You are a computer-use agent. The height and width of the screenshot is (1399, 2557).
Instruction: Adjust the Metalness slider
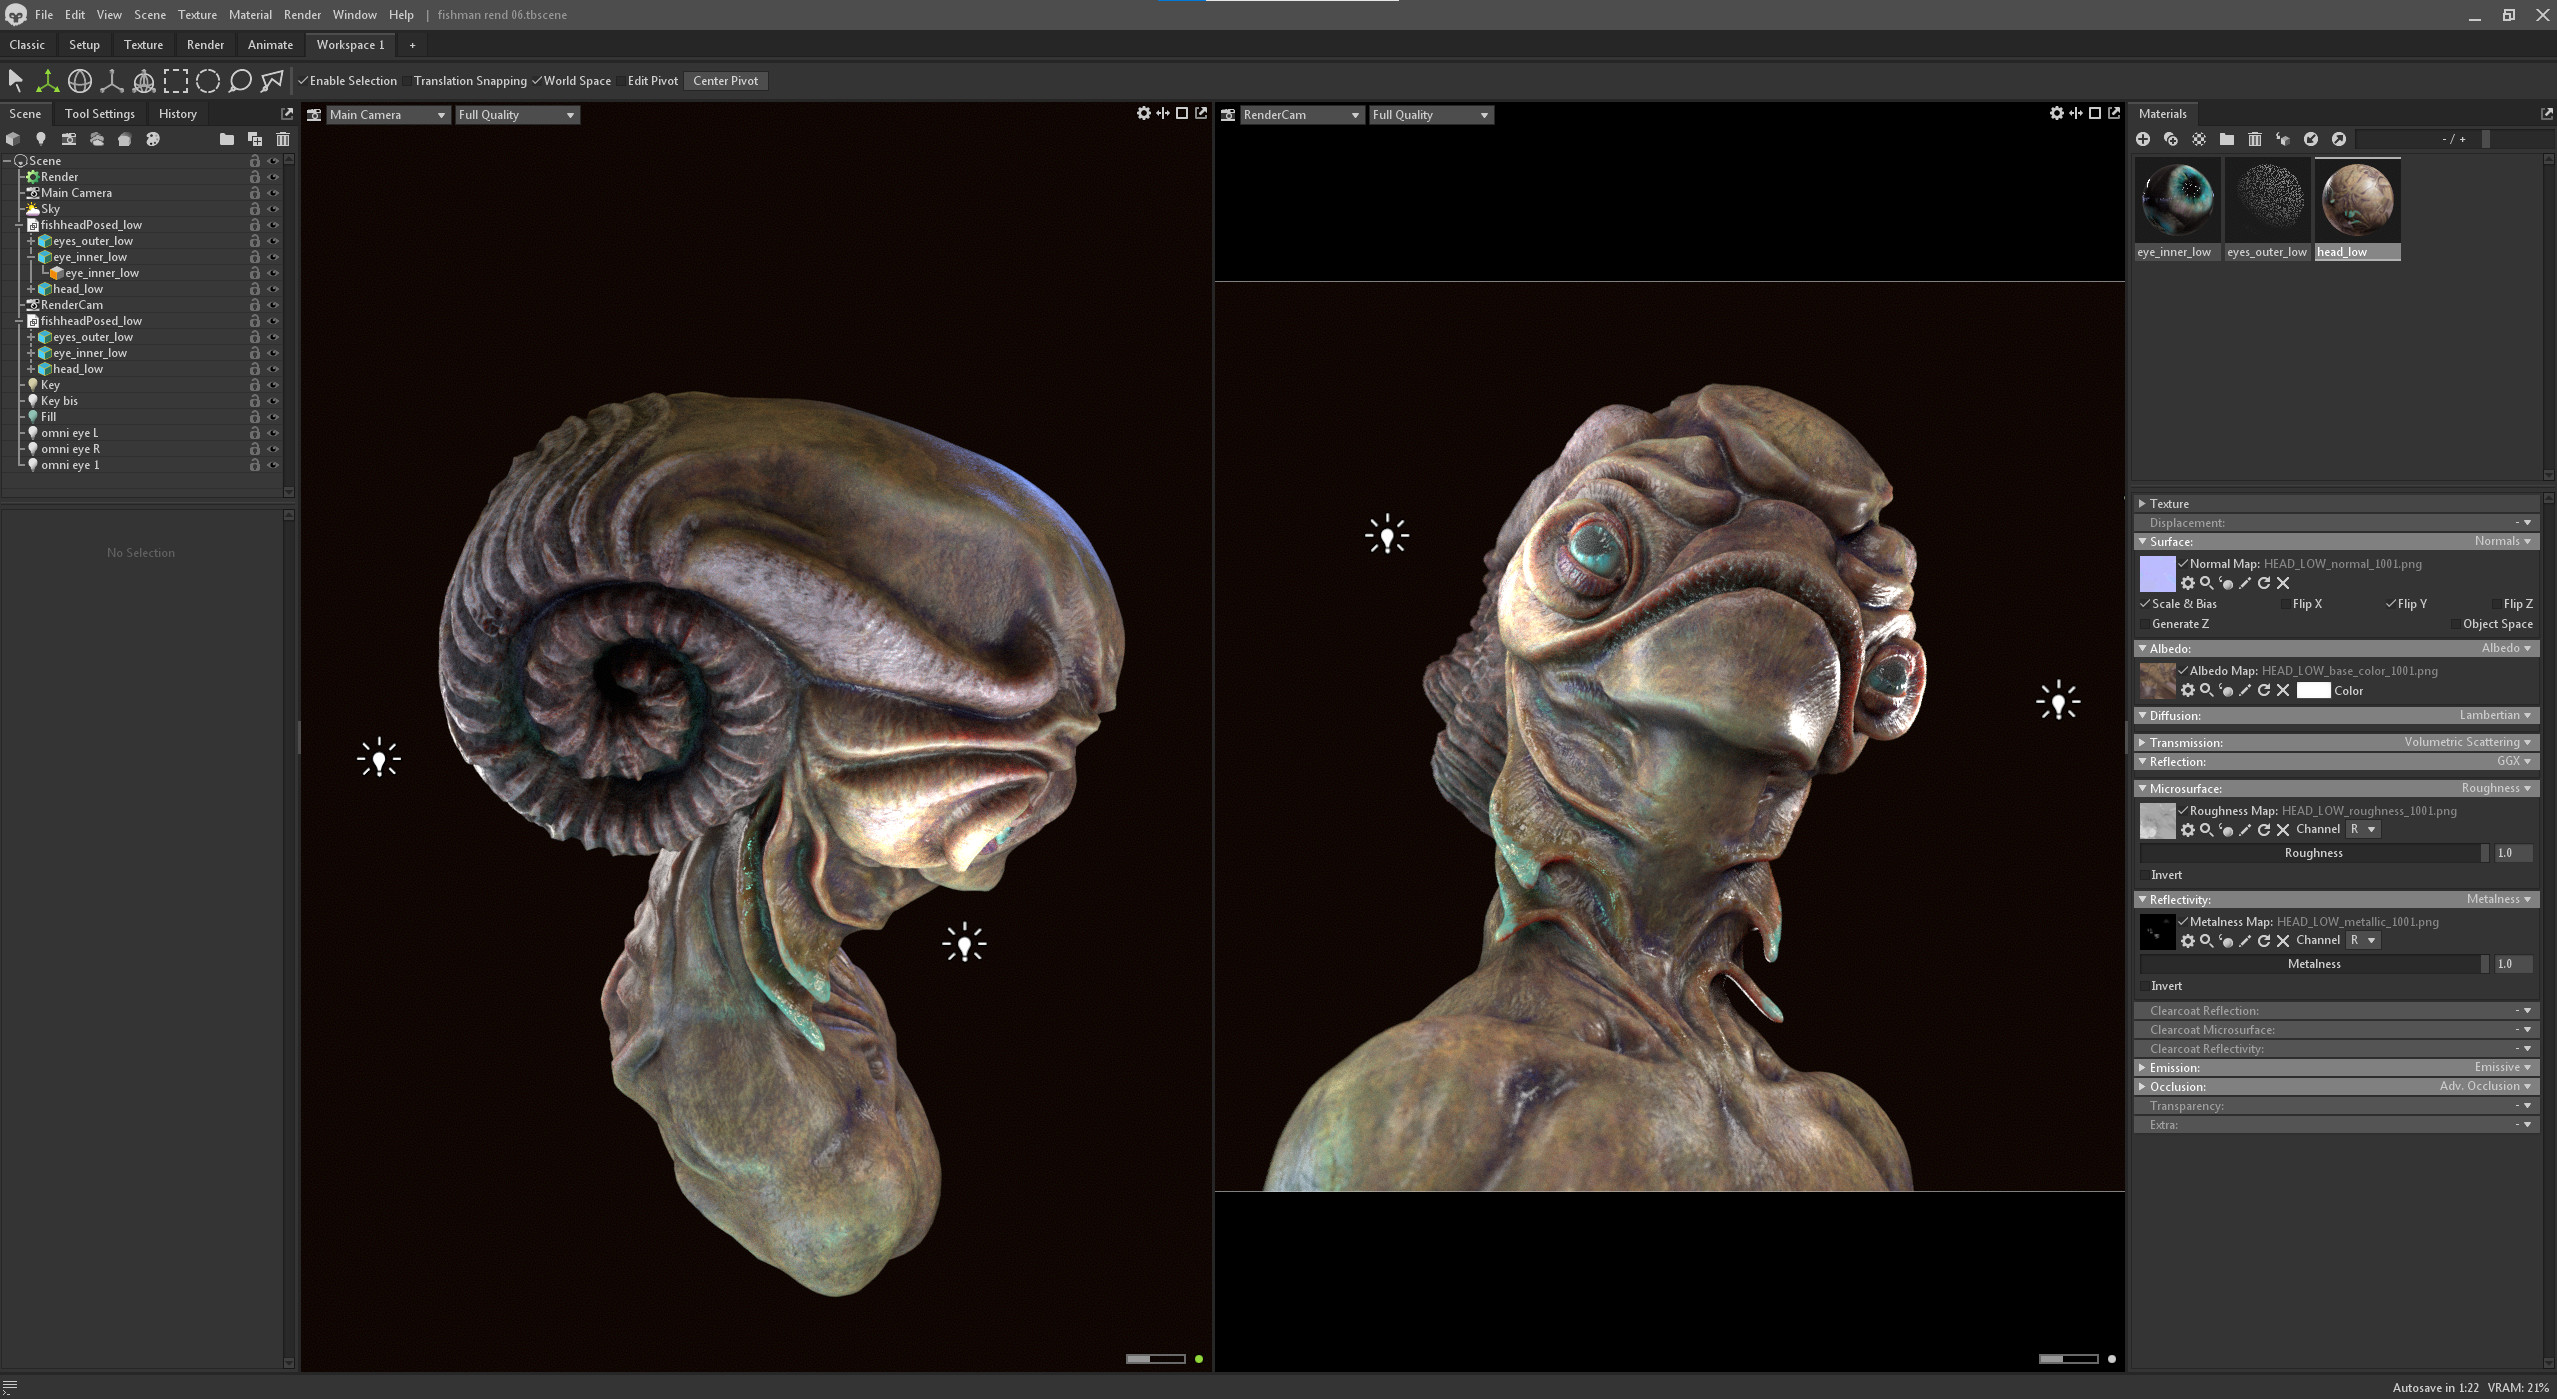[2313, 964]
